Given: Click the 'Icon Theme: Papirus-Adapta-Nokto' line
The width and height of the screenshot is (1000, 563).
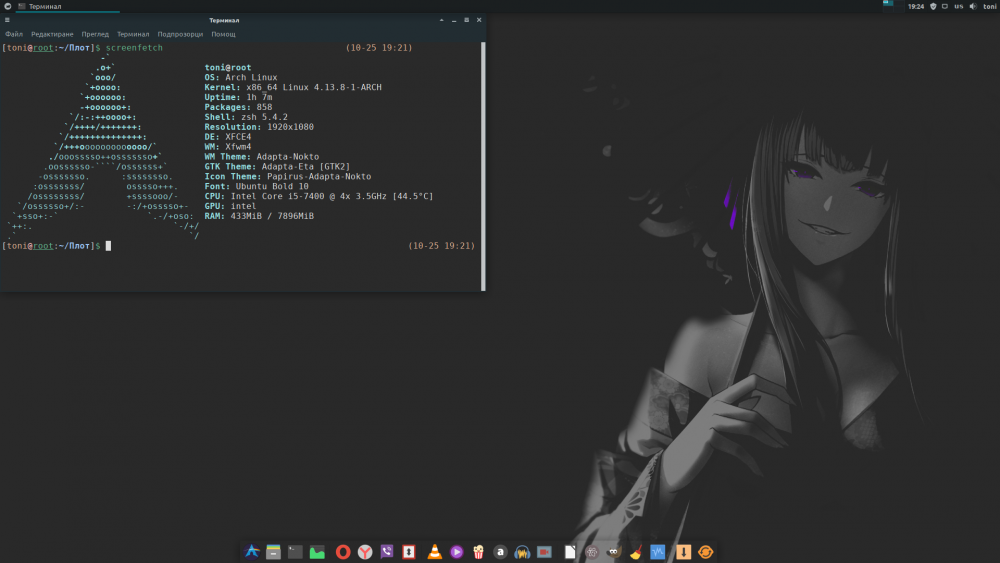Looking at the screenshot, I should 288,177.
